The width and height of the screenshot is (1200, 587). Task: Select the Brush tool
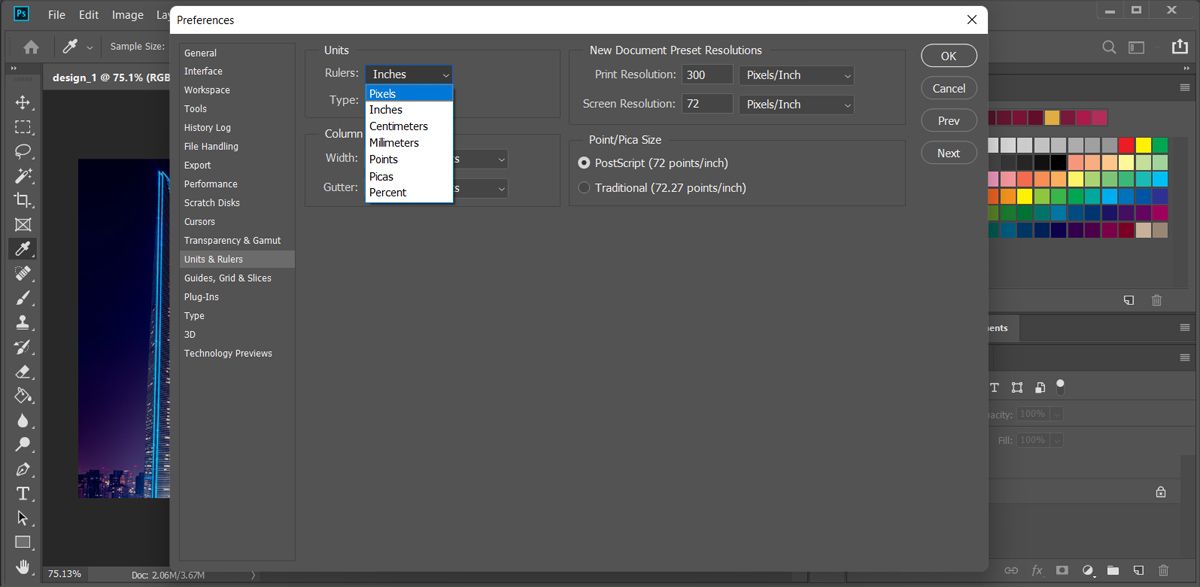pos(22,298)
